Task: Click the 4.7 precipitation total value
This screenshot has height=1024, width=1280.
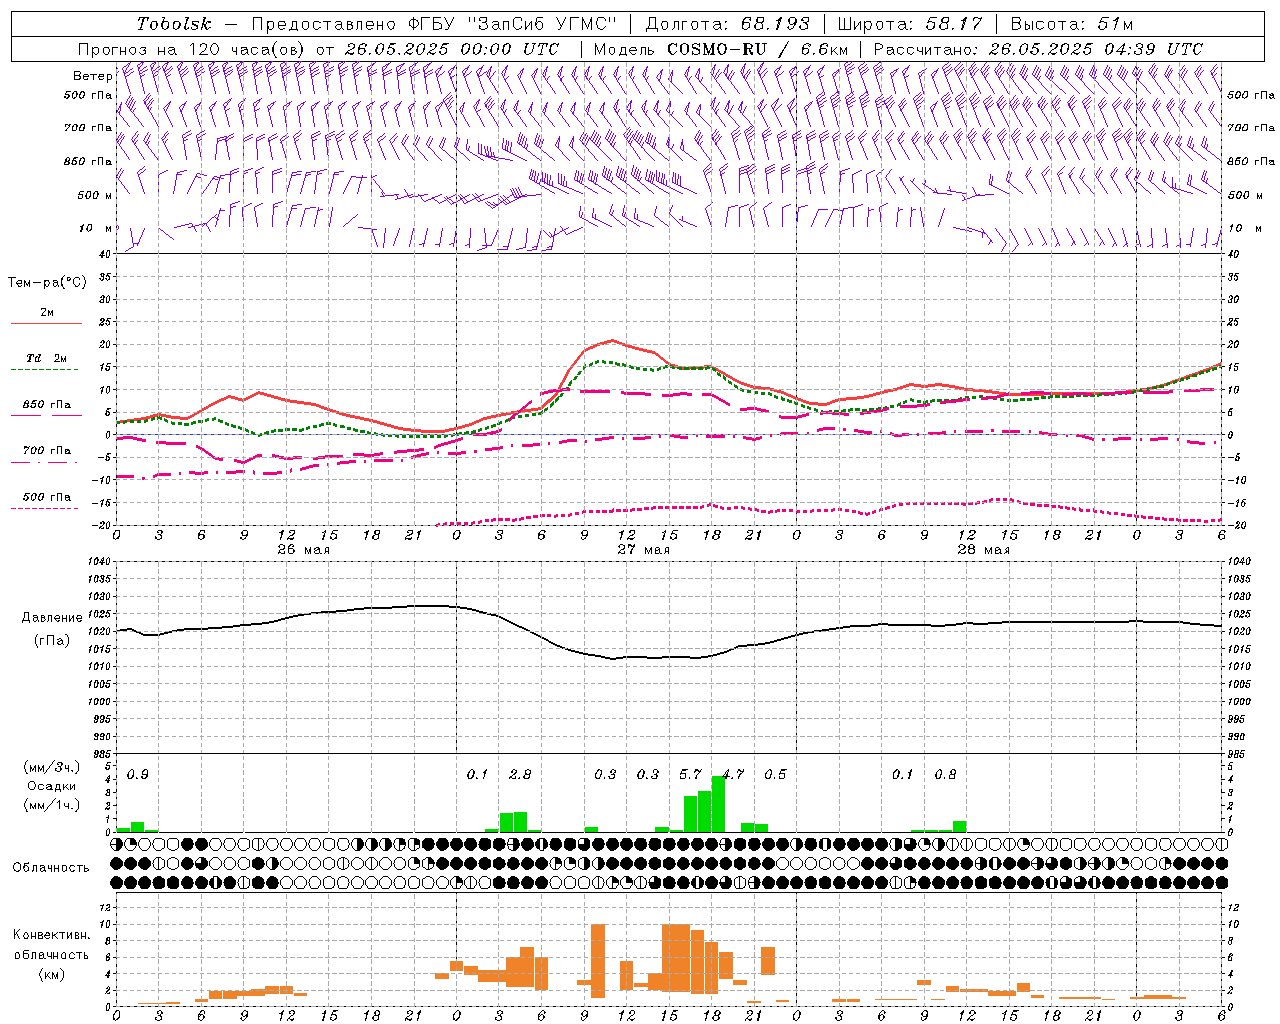Action: pyautogui.click(x=733, y=774)
